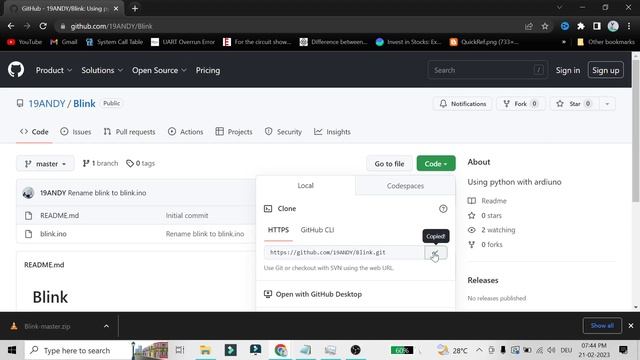Click the Notifications button
The width and height of the screenshot is (640, 360).
point(462,104)
